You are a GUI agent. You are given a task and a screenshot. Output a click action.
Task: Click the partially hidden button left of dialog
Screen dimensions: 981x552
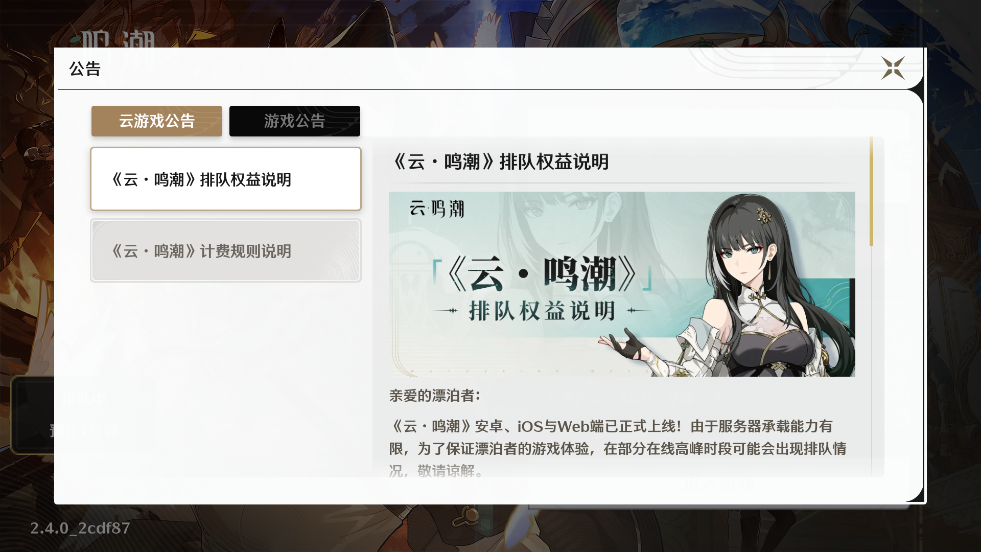pyautogui.click(x=32, y=414)
